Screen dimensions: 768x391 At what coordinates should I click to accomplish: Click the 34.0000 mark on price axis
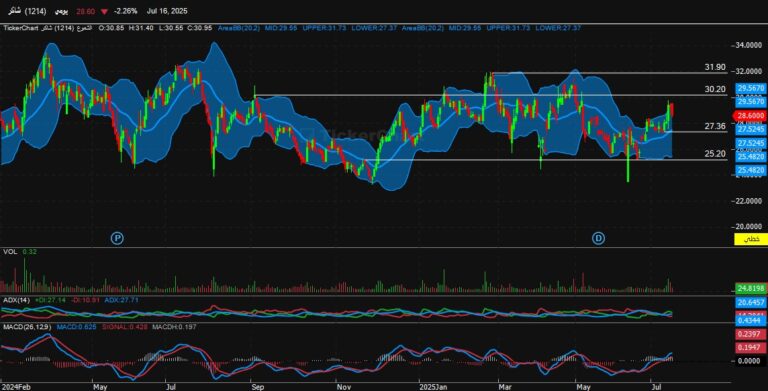(749, 46)
